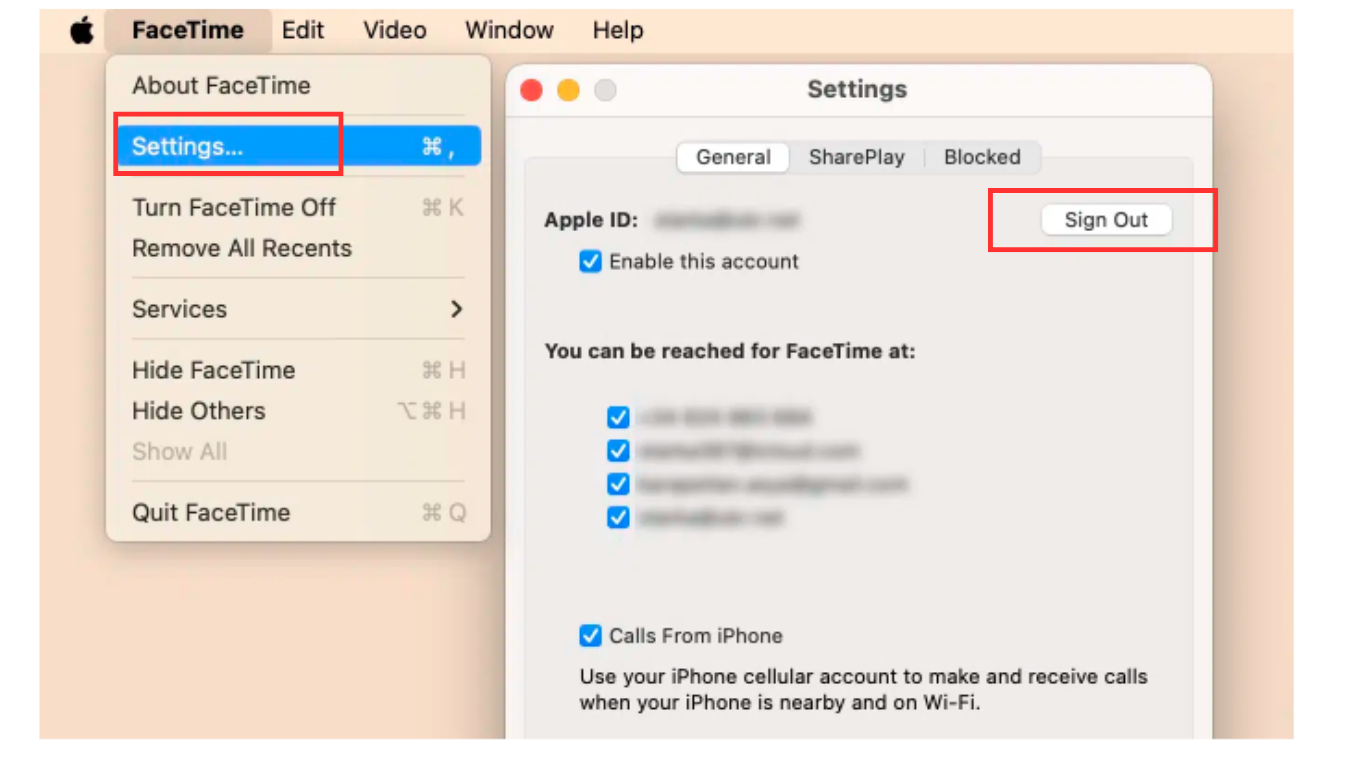The width and height of the screenshot is (1366, 768).
Task: Expand the Services submenu arrow
Action: click(457, 309)
